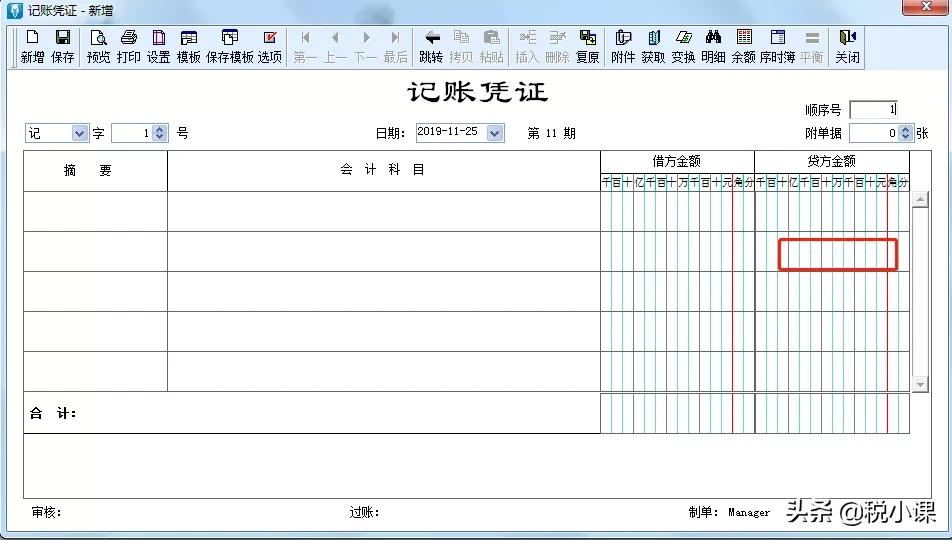Click the 合计 total label
This screenshot has height=540, width=952.
pyautogui.click(x=53, y=414)
